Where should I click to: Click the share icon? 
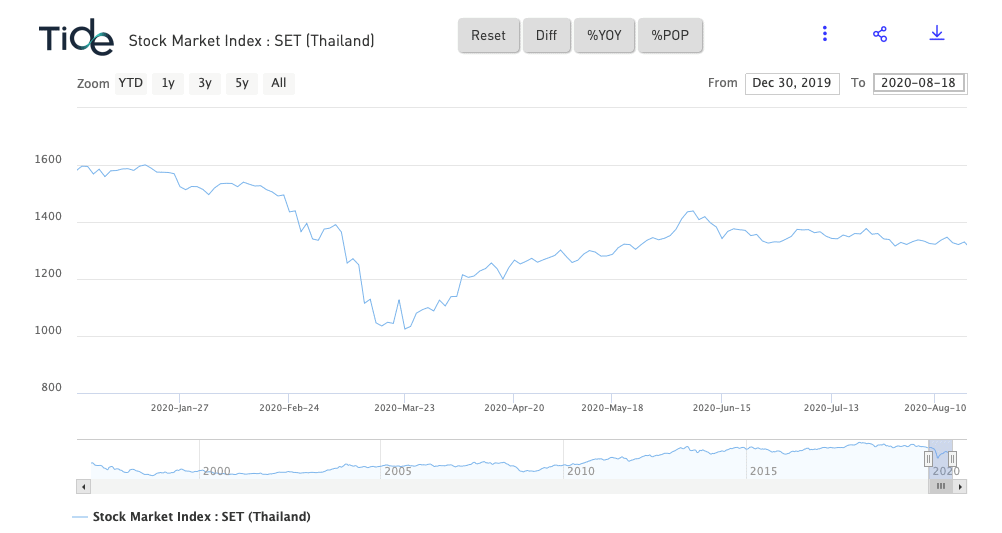pos(880,34)
